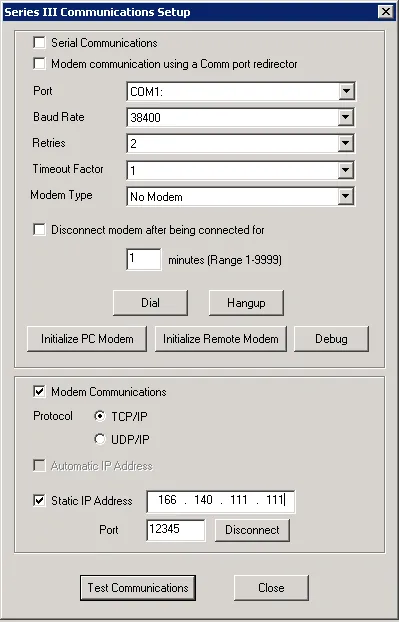Open the Modem Type dropdown
The width and height of the screenshot is (399, 622).
[x=346, y=196]
